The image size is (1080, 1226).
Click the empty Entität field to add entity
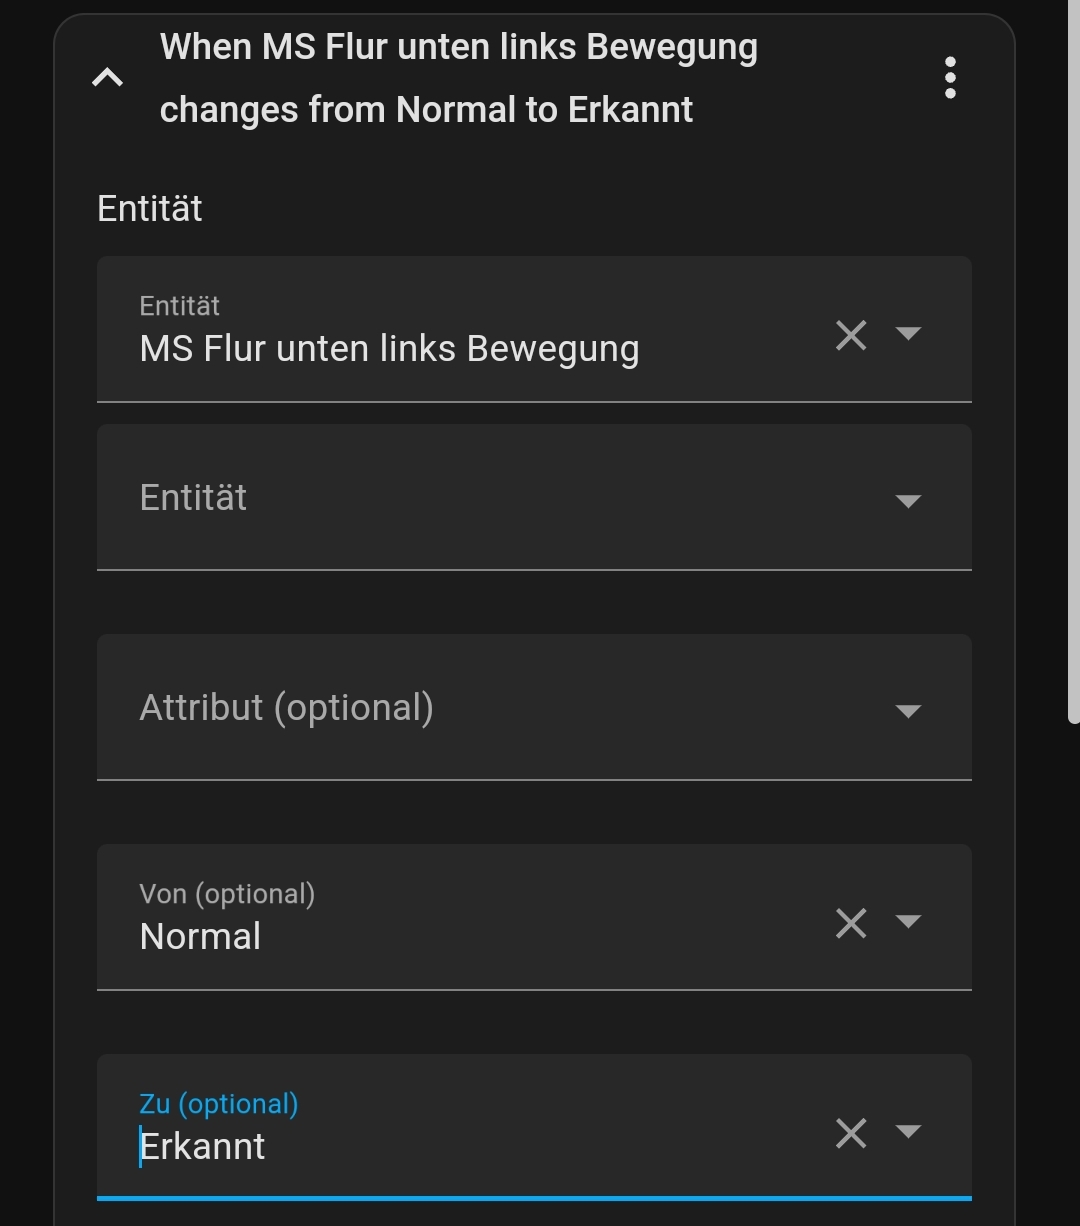click(x=480, y=498)
